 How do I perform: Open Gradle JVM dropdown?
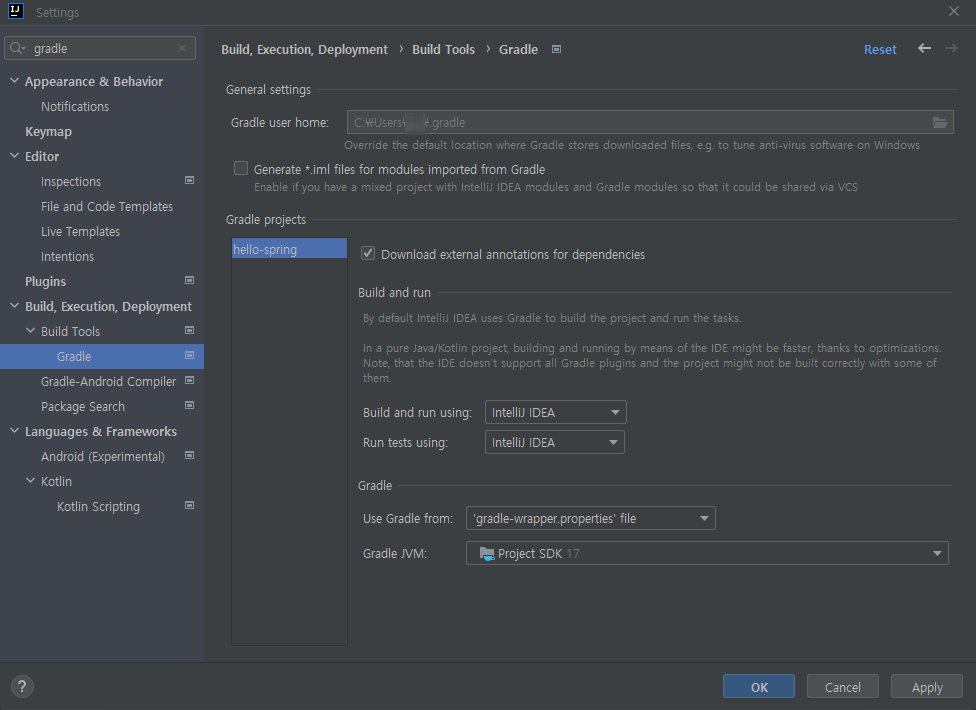(x=707, y=553)
